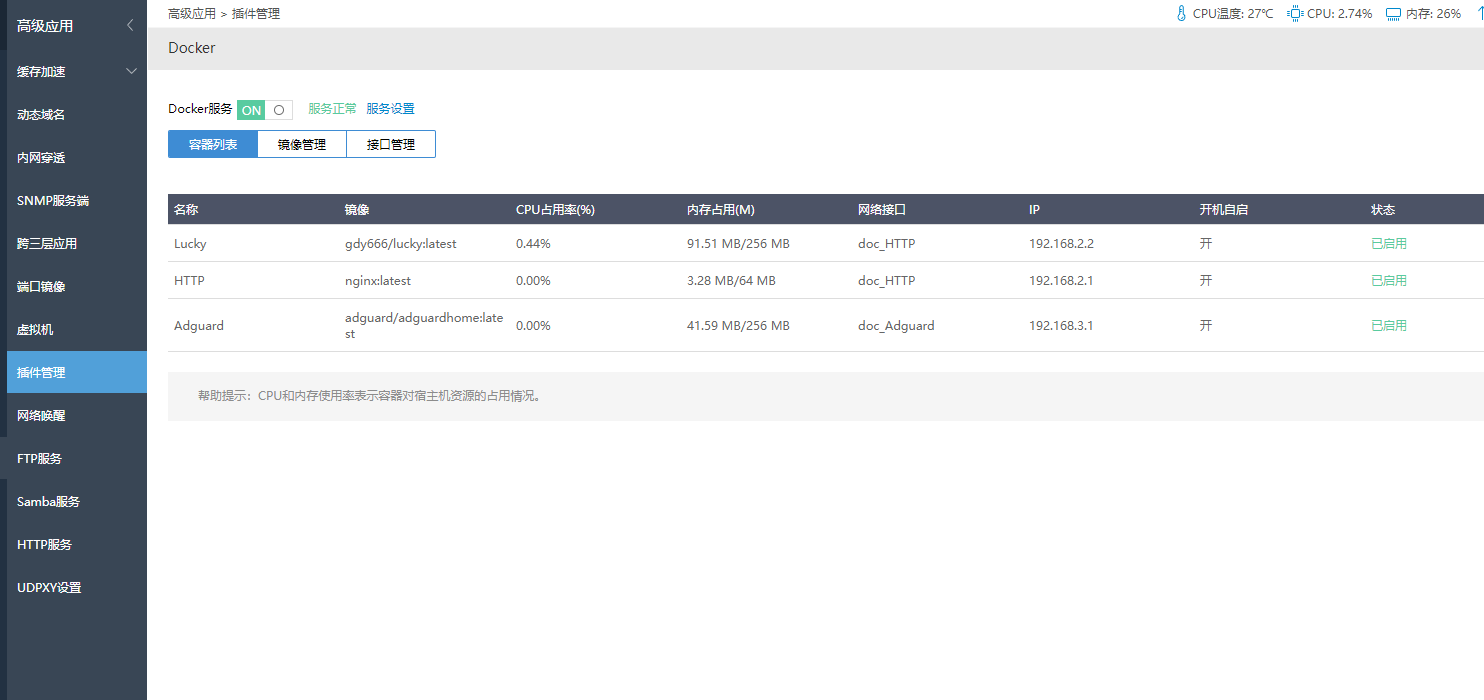Click the CPU占用率(%) column header

(555, 210)
